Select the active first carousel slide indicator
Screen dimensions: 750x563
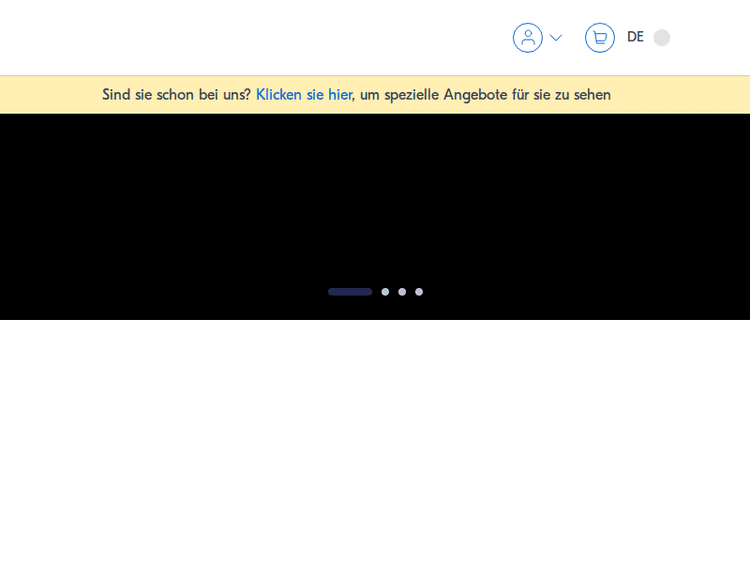click(349, 292)
